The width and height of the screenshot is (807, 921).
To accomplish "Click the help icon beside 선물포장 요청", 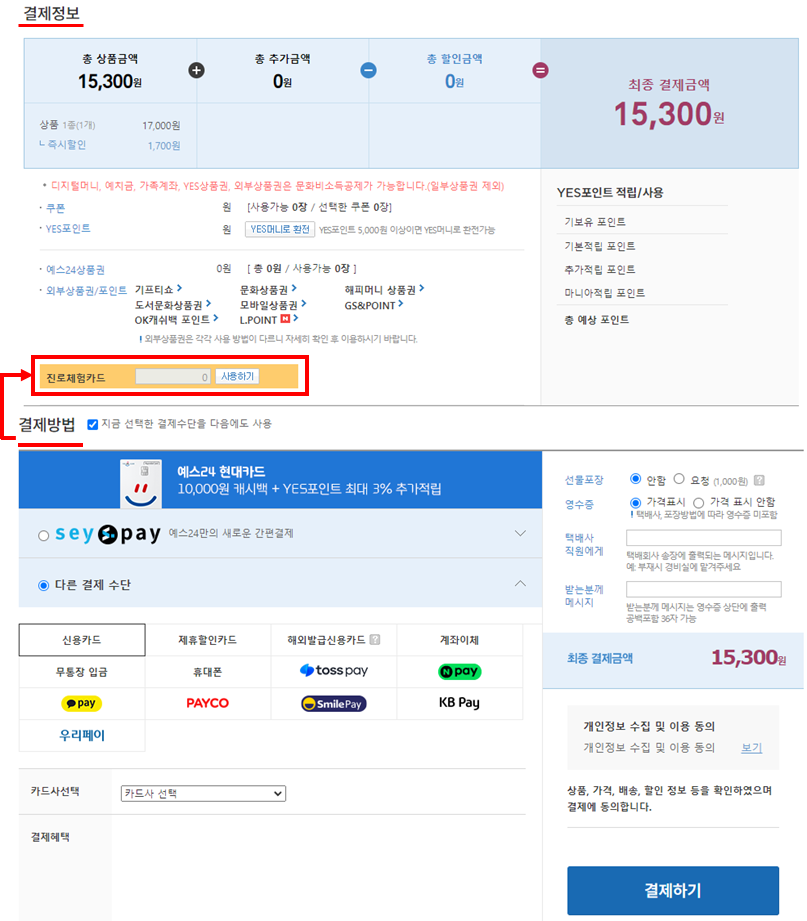I will coord(759,480).
